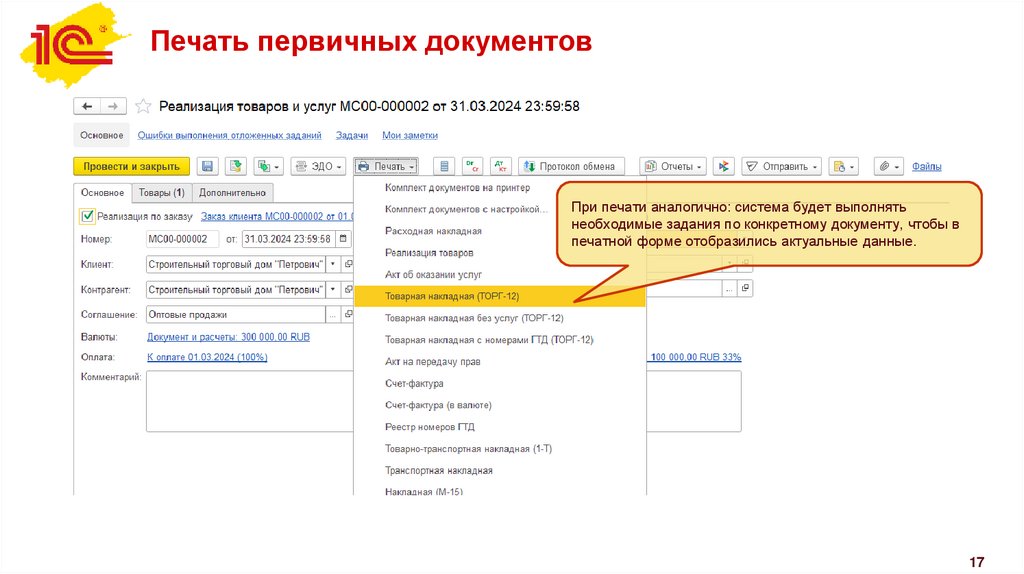Select Товарная накладная с номерами ГТД
1024x574 pixels.
tap(500, 340)
